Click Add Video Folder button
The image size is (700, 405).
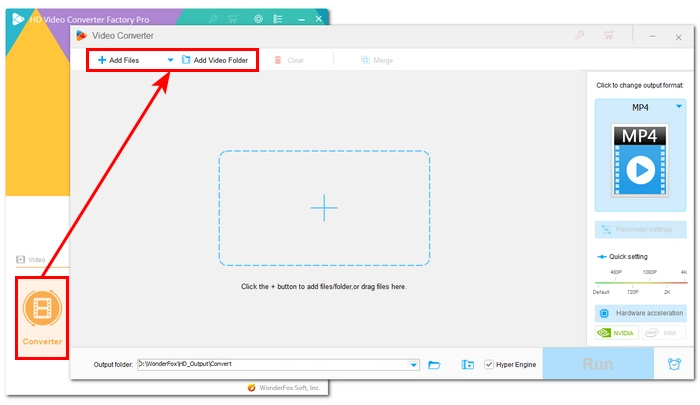[215, 60]
